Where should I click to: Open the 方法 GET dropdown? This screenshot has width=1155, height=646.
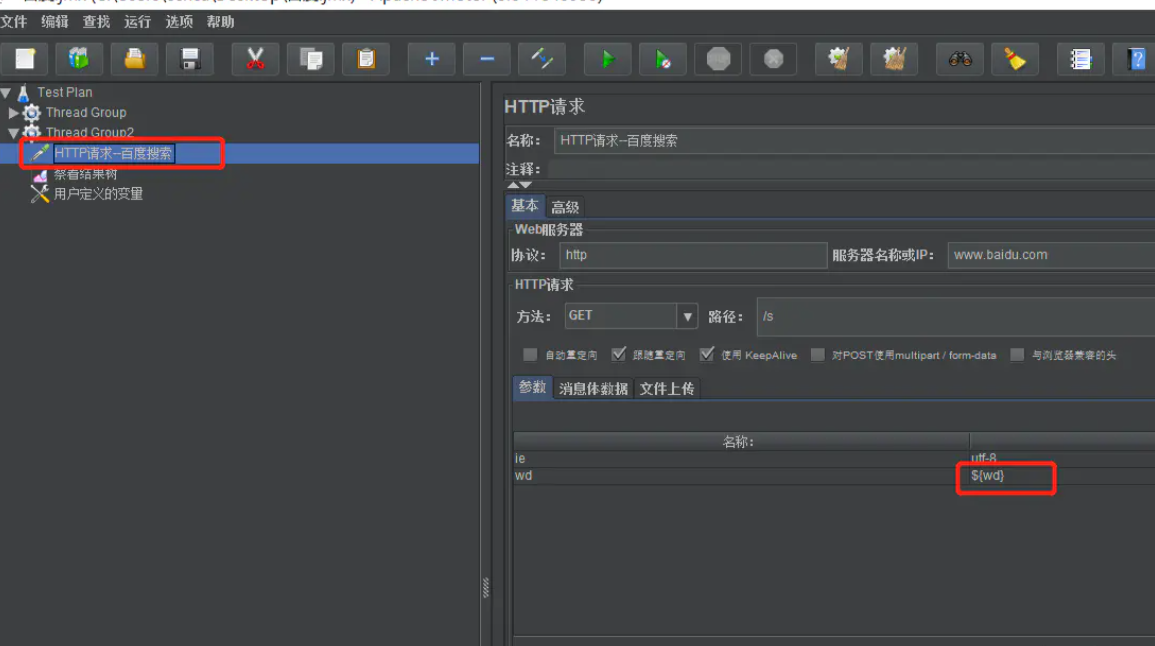687,316
